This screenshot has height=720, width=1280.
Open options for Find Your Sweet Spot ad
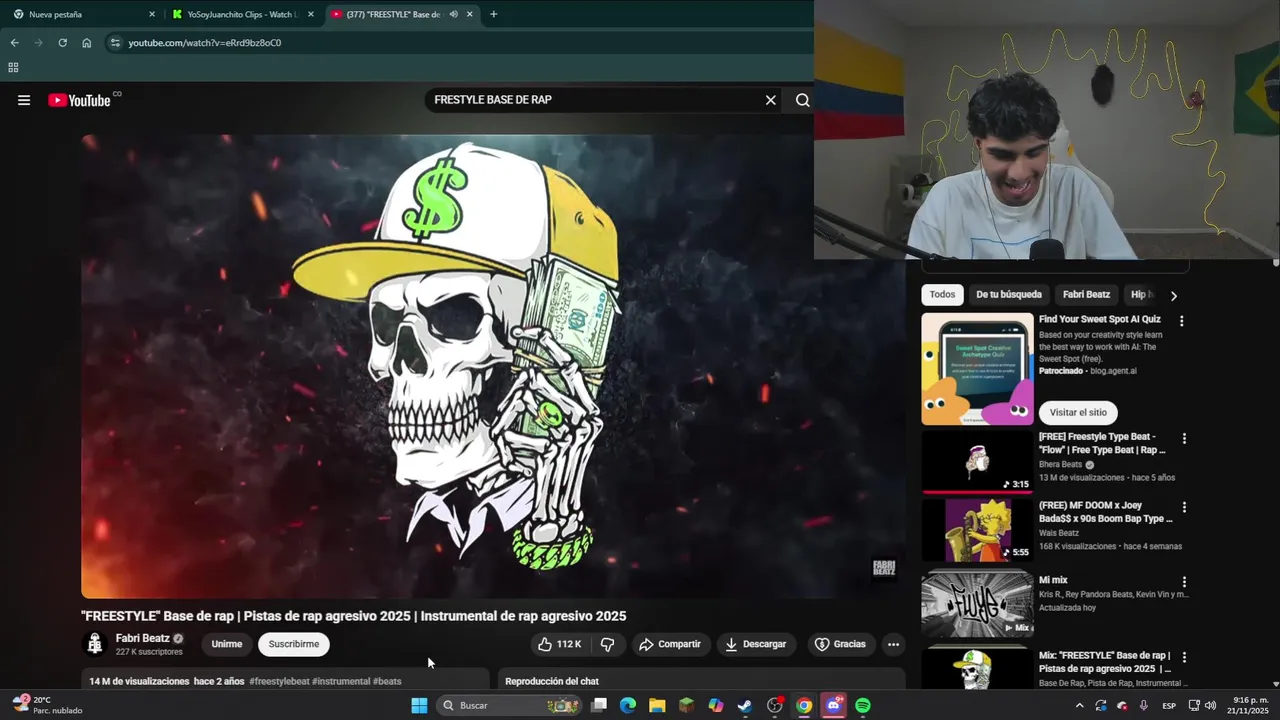pos(1182,321)
